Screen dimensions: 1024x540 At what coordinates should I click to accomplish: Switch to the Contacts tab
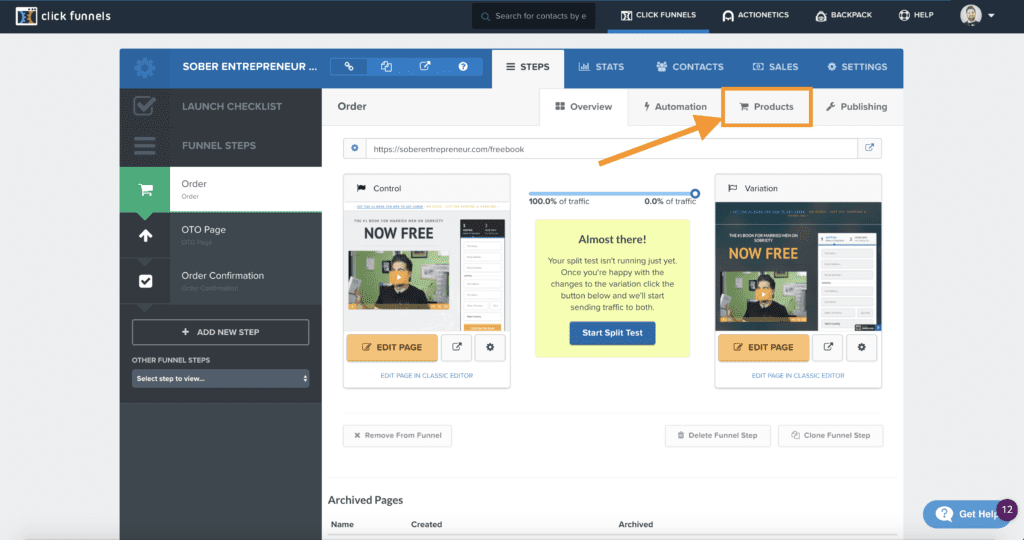(x=690, y=67)
